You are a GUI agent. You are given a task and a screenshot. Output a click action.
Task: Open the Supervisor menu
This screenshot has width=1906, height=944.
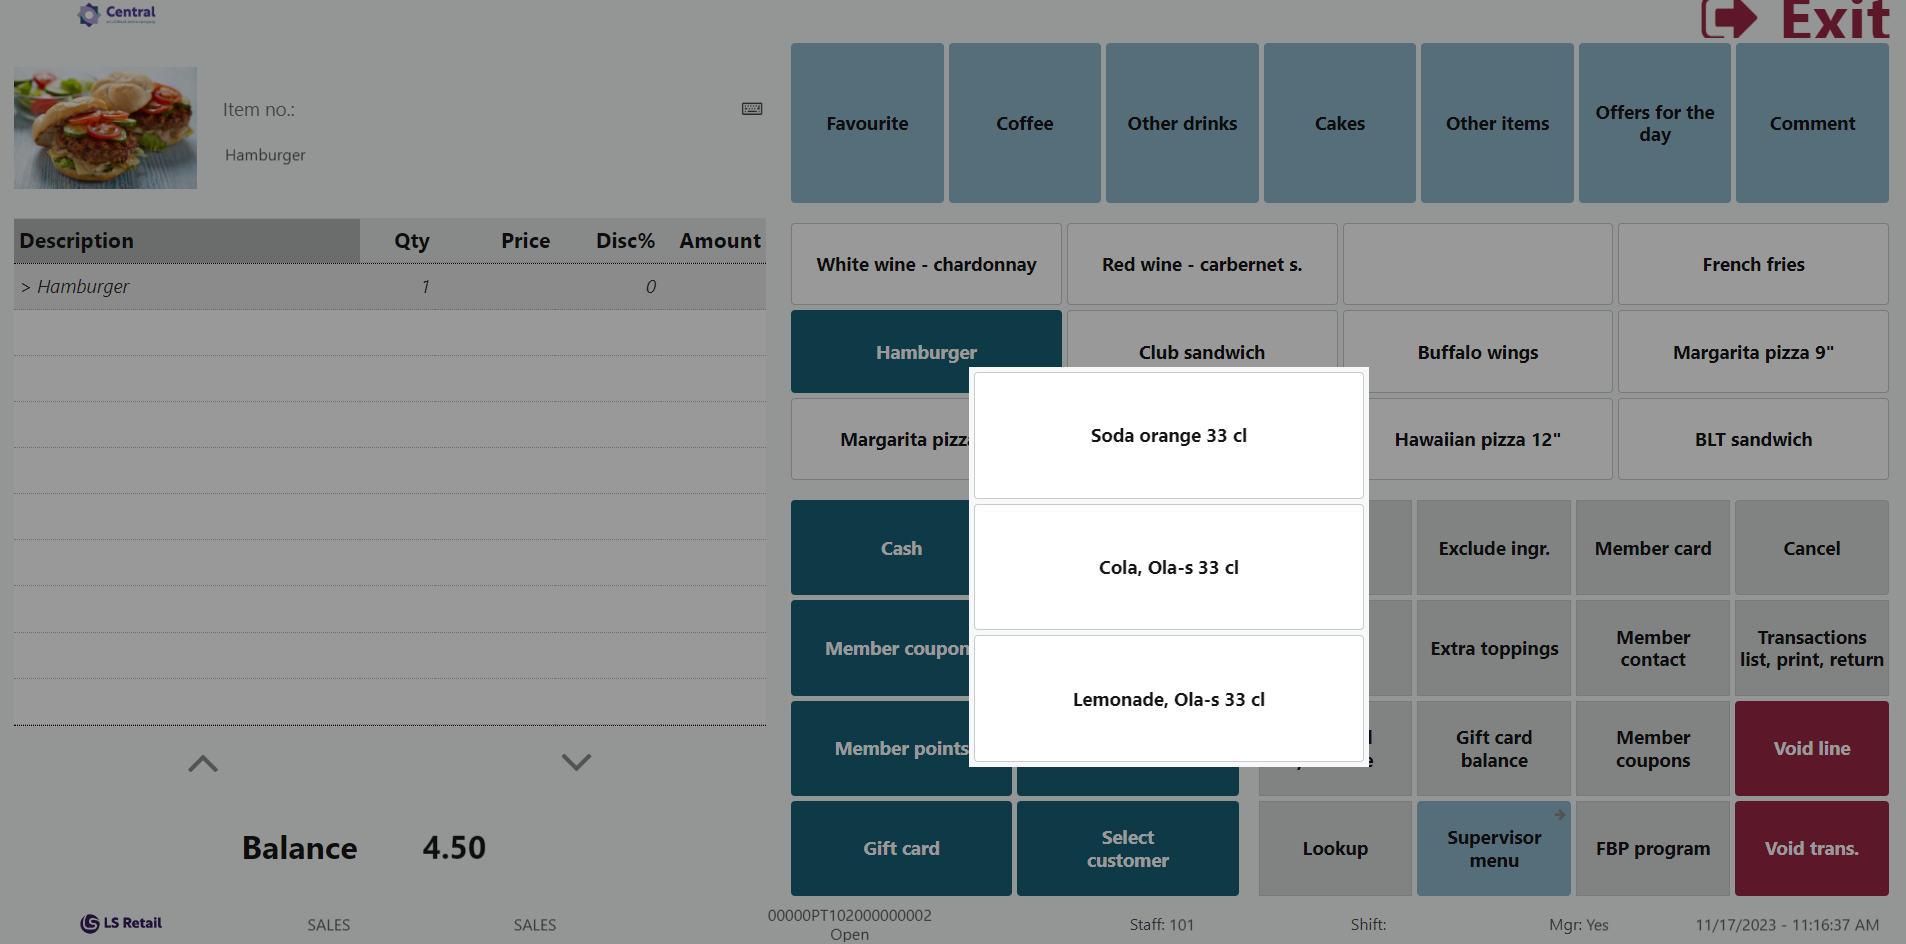point(1493,848)
